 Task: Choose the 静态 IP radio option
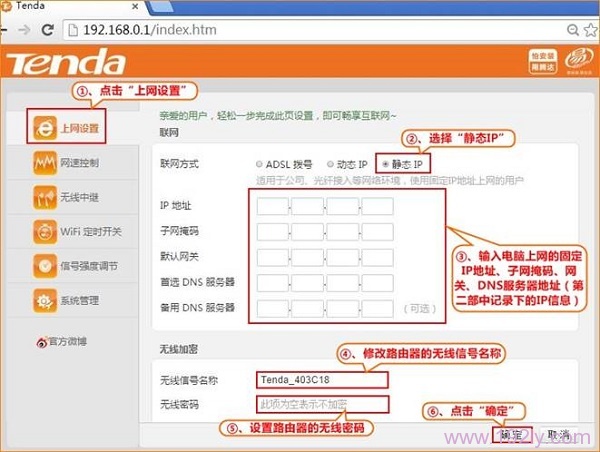(x=383, y=163)
